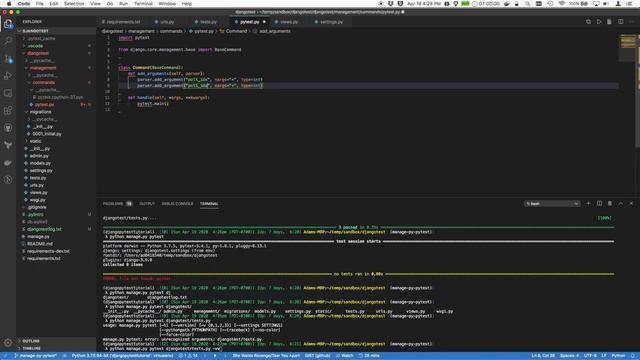
Task: Select bash in terminal shell dropdown
Action: point(552,203)
